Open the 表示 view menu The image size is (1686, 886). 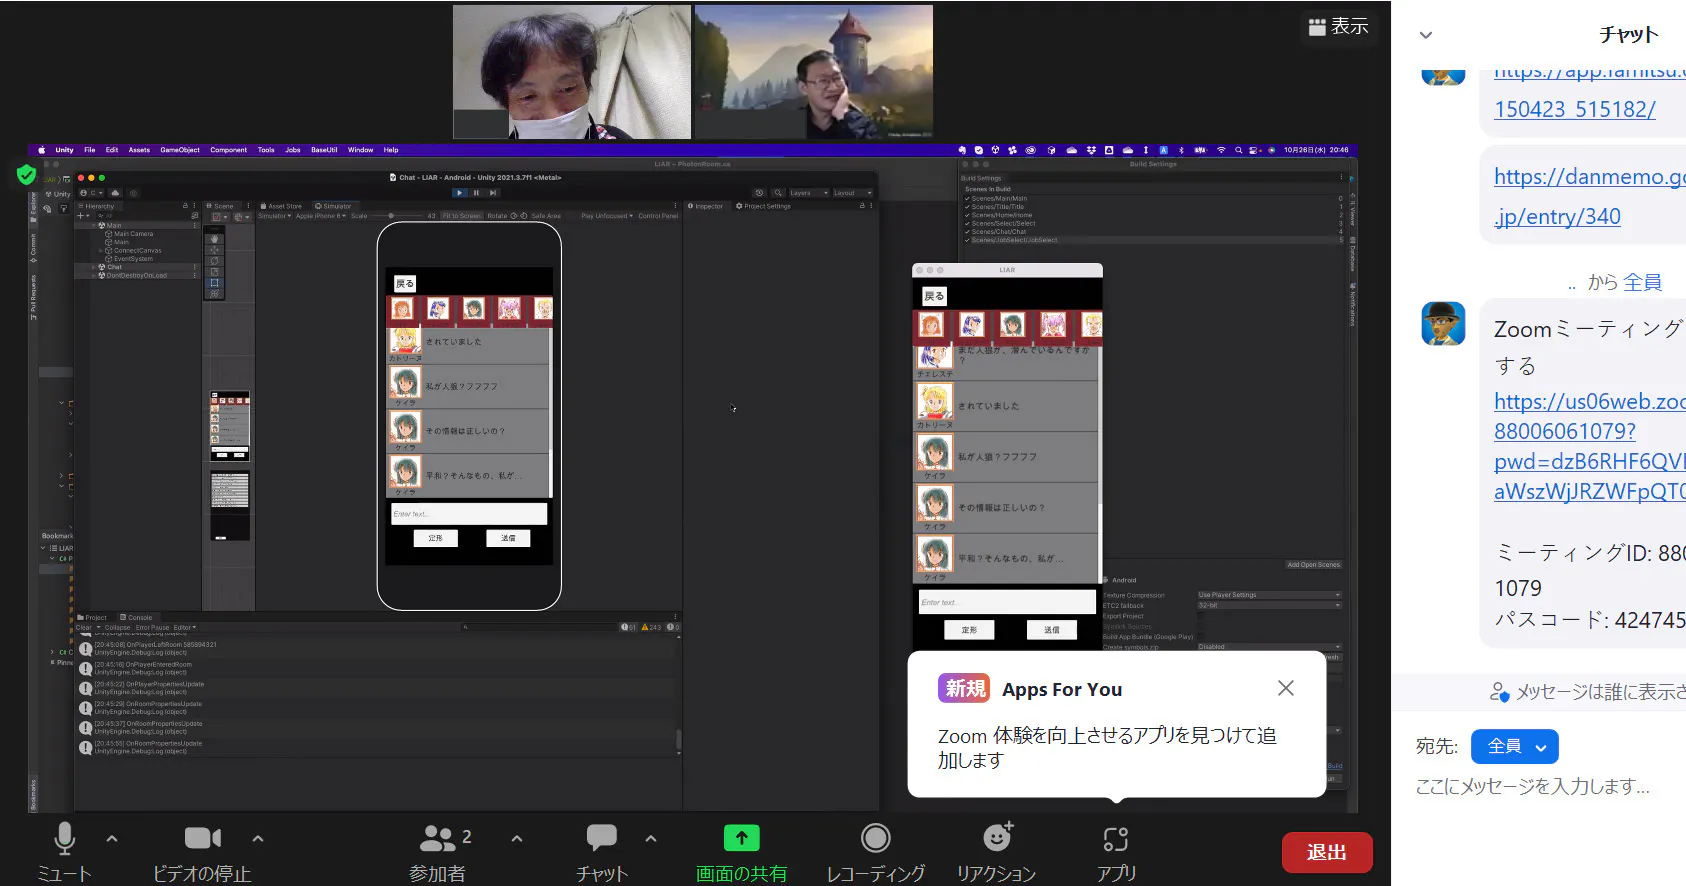[1338, 27]
